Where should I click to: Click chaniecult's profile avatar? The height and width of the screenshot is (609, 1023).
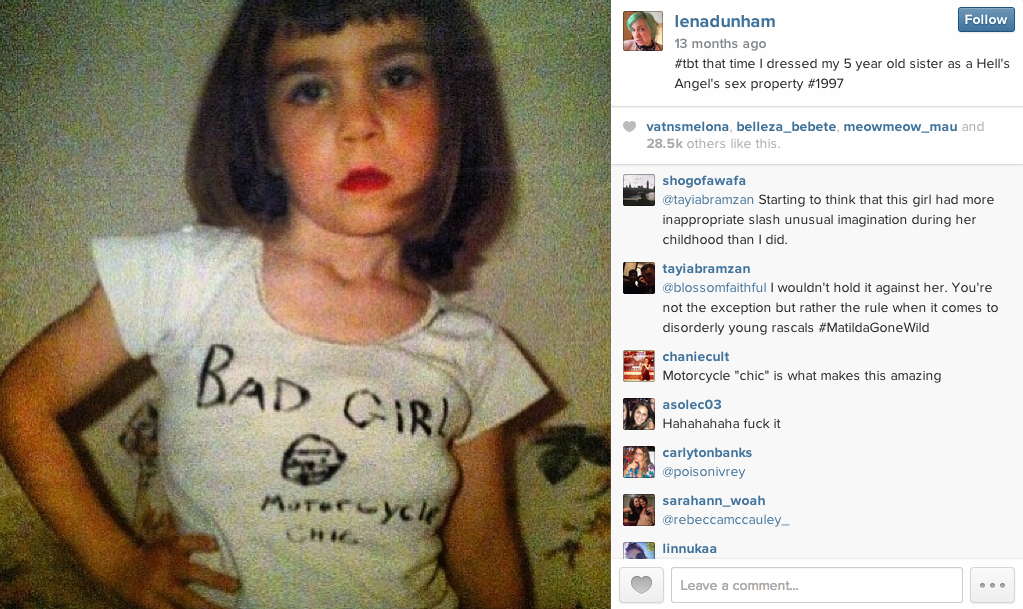(x=639, y=366)
